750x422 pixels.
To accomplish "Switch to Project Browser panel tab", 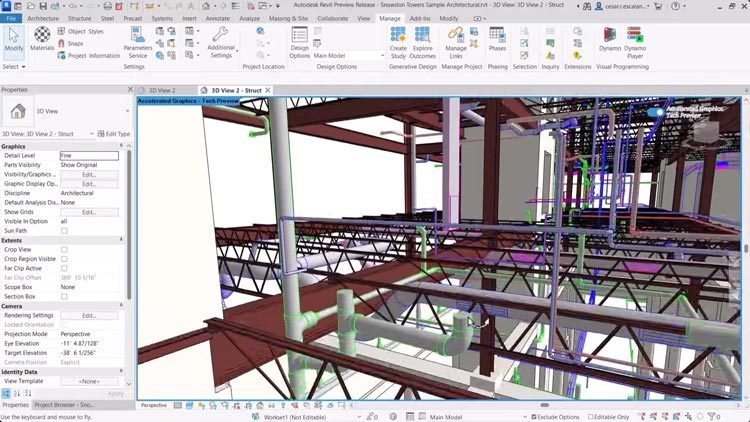I will [64, 405].
